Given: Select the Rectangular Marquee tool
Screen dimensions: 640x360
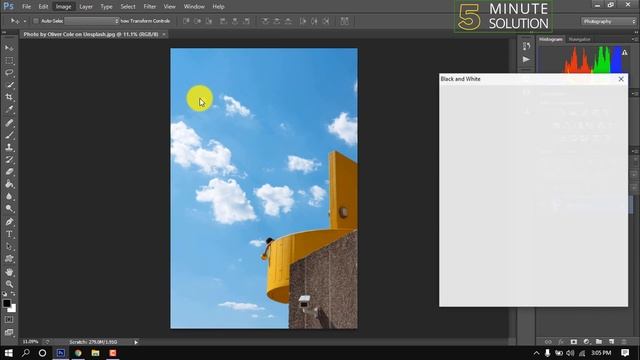Looking at the screenshot, I should [x=9, y=60].
